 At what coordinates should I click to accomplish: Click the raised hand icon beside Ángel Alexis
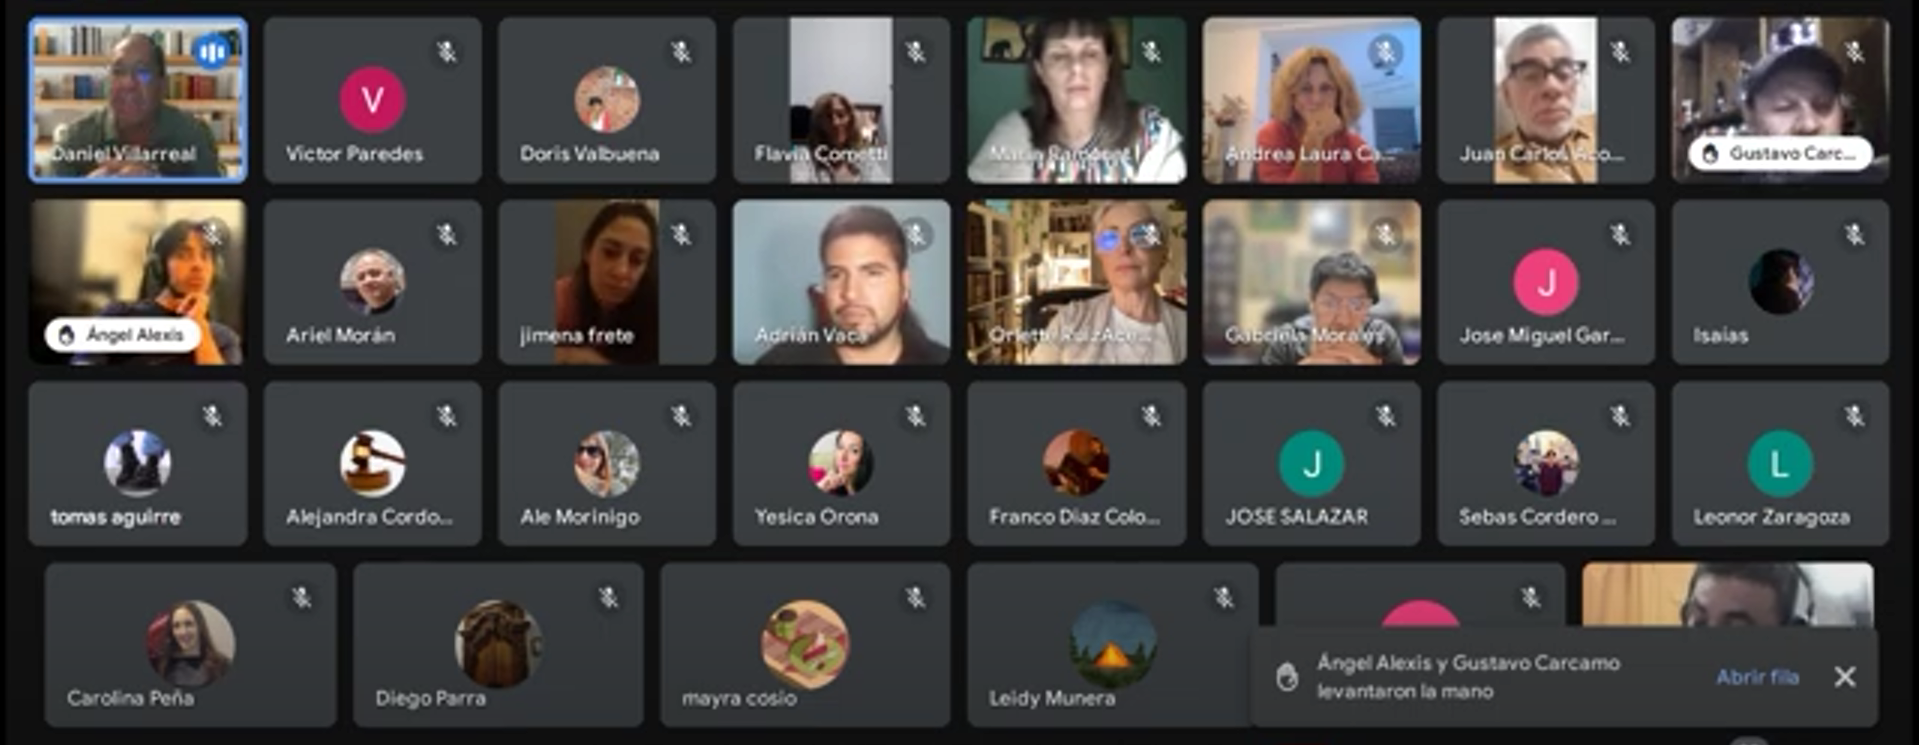[66, 335]
